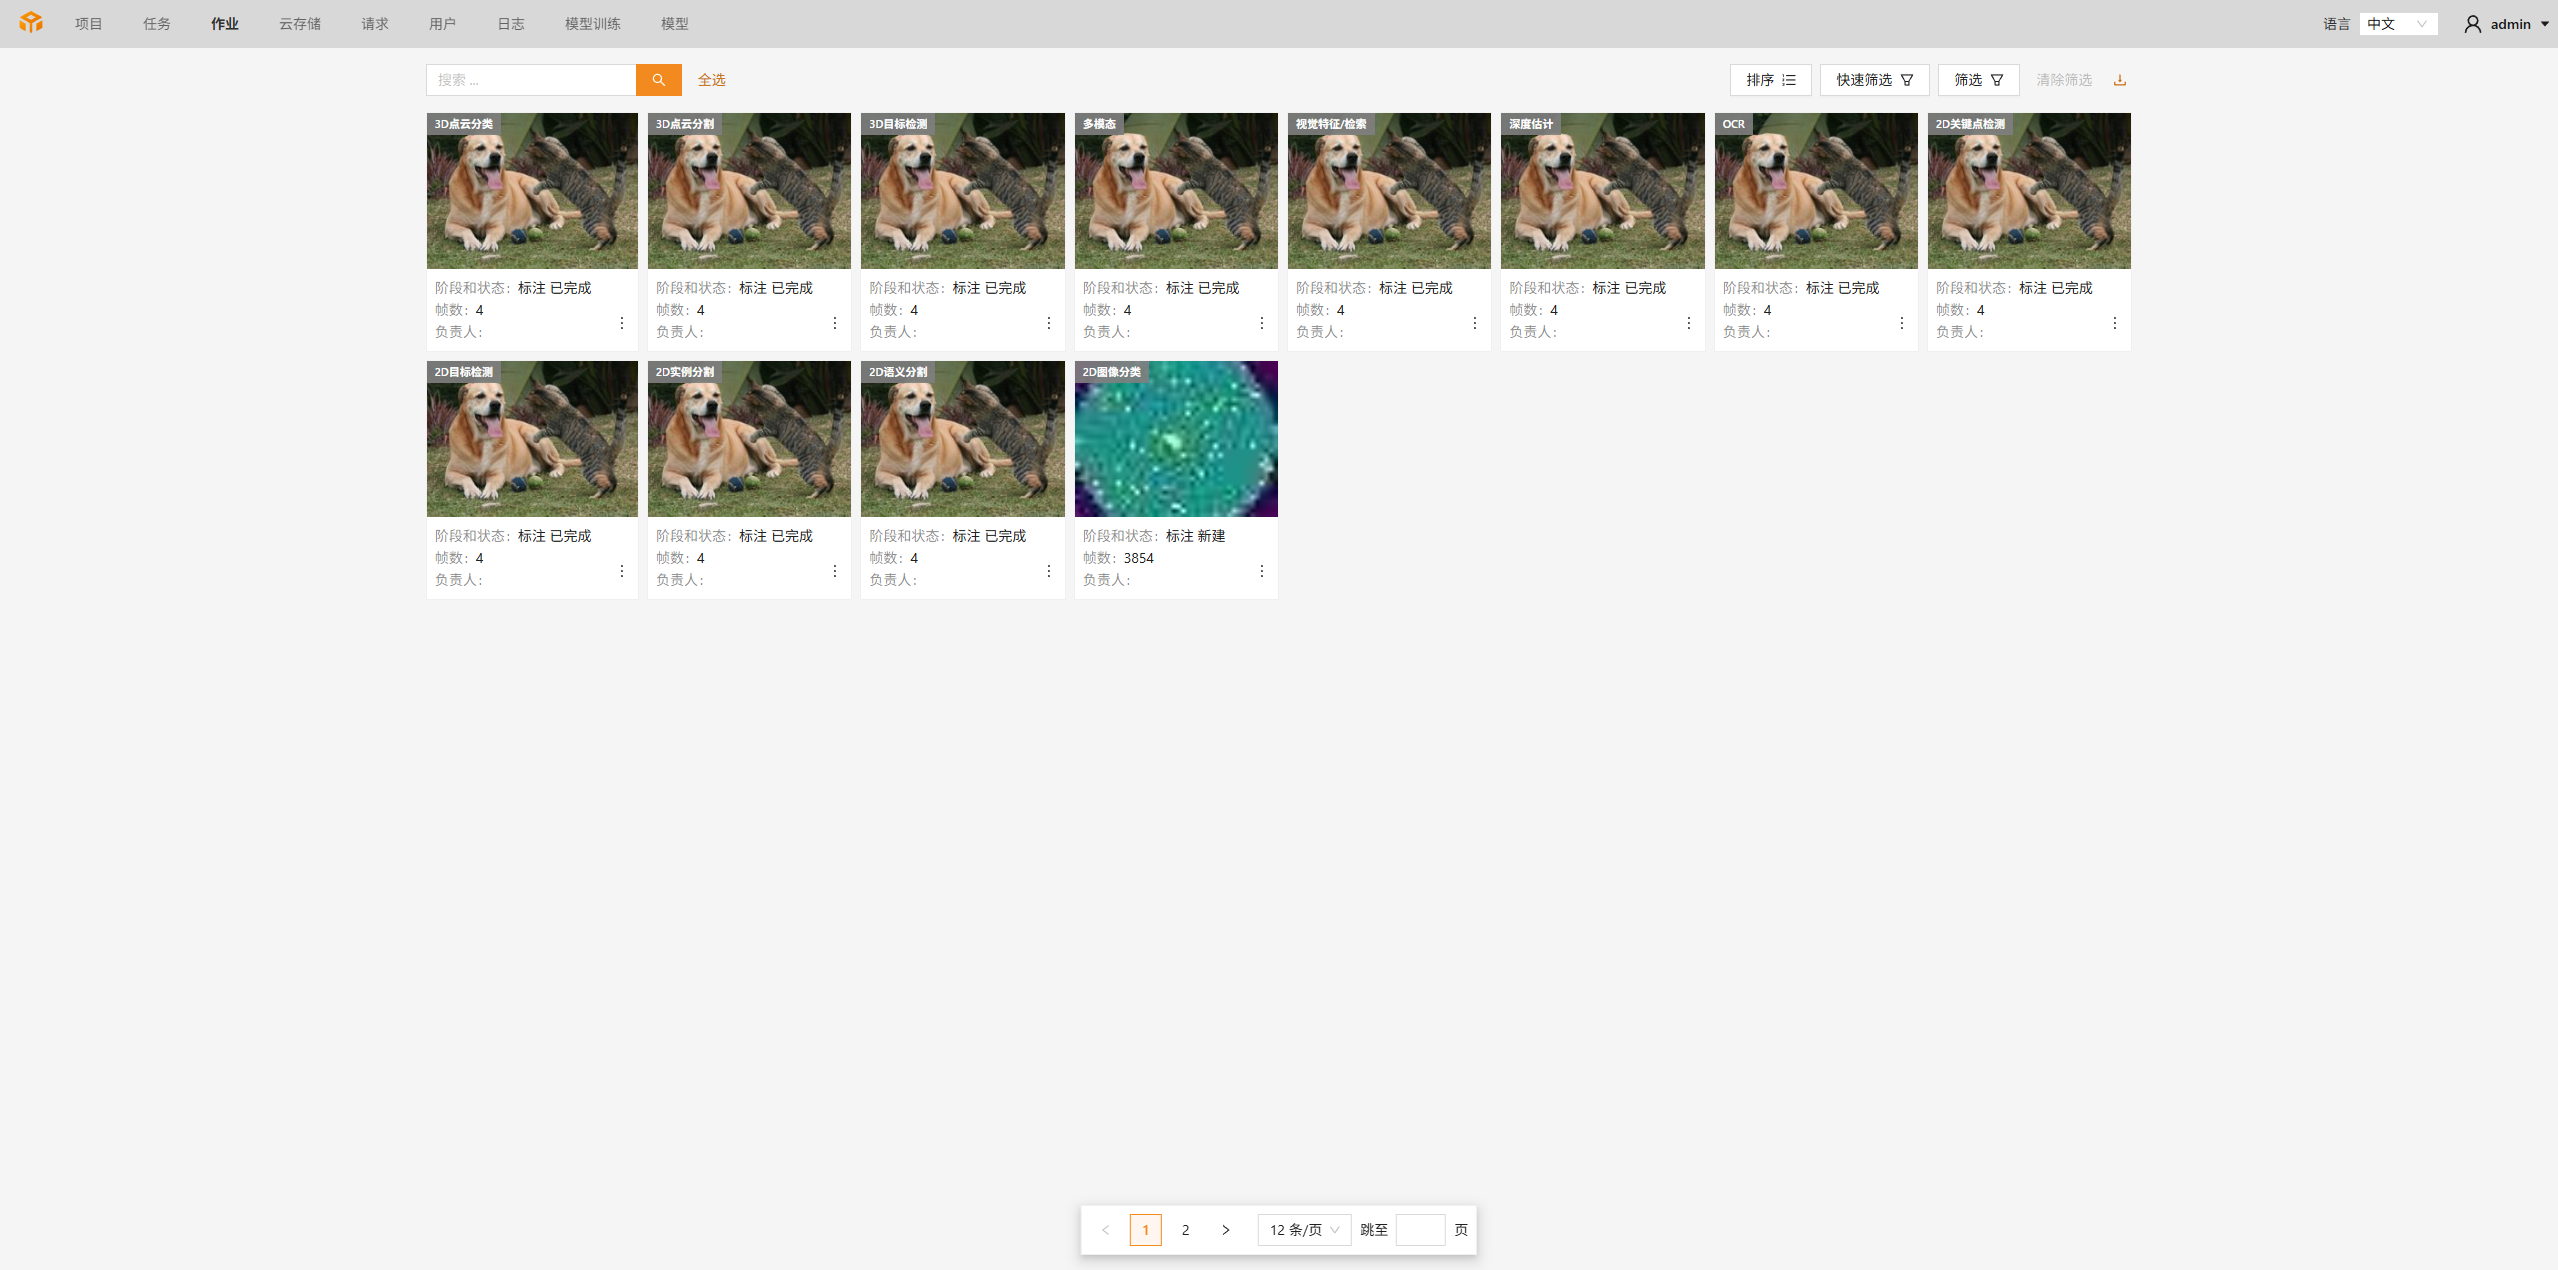This screenshot has height=1270, width=2558.
Task: Open the 多模态 job thumbnail
Action: (x=1176, y=191)
